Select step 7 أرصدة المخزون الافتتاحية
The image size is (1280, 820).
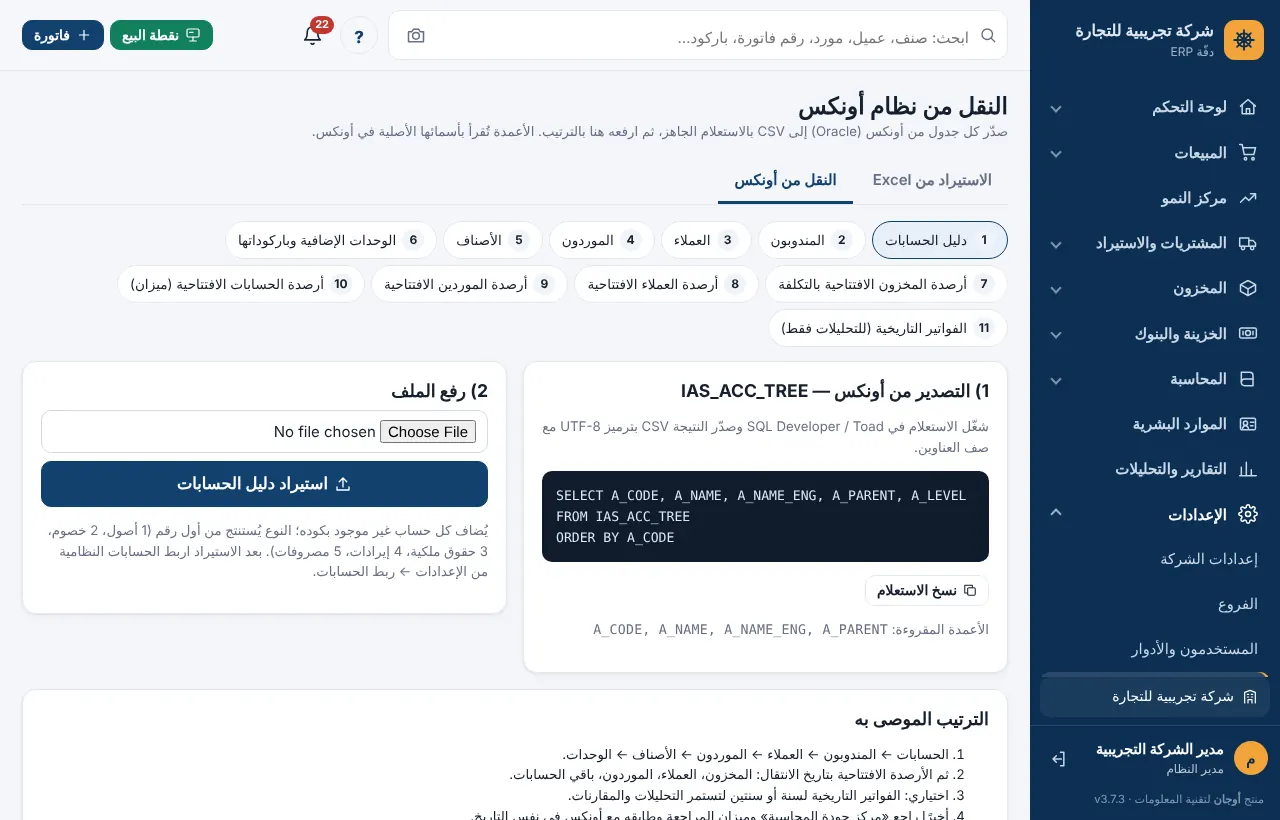coord(886,284)
